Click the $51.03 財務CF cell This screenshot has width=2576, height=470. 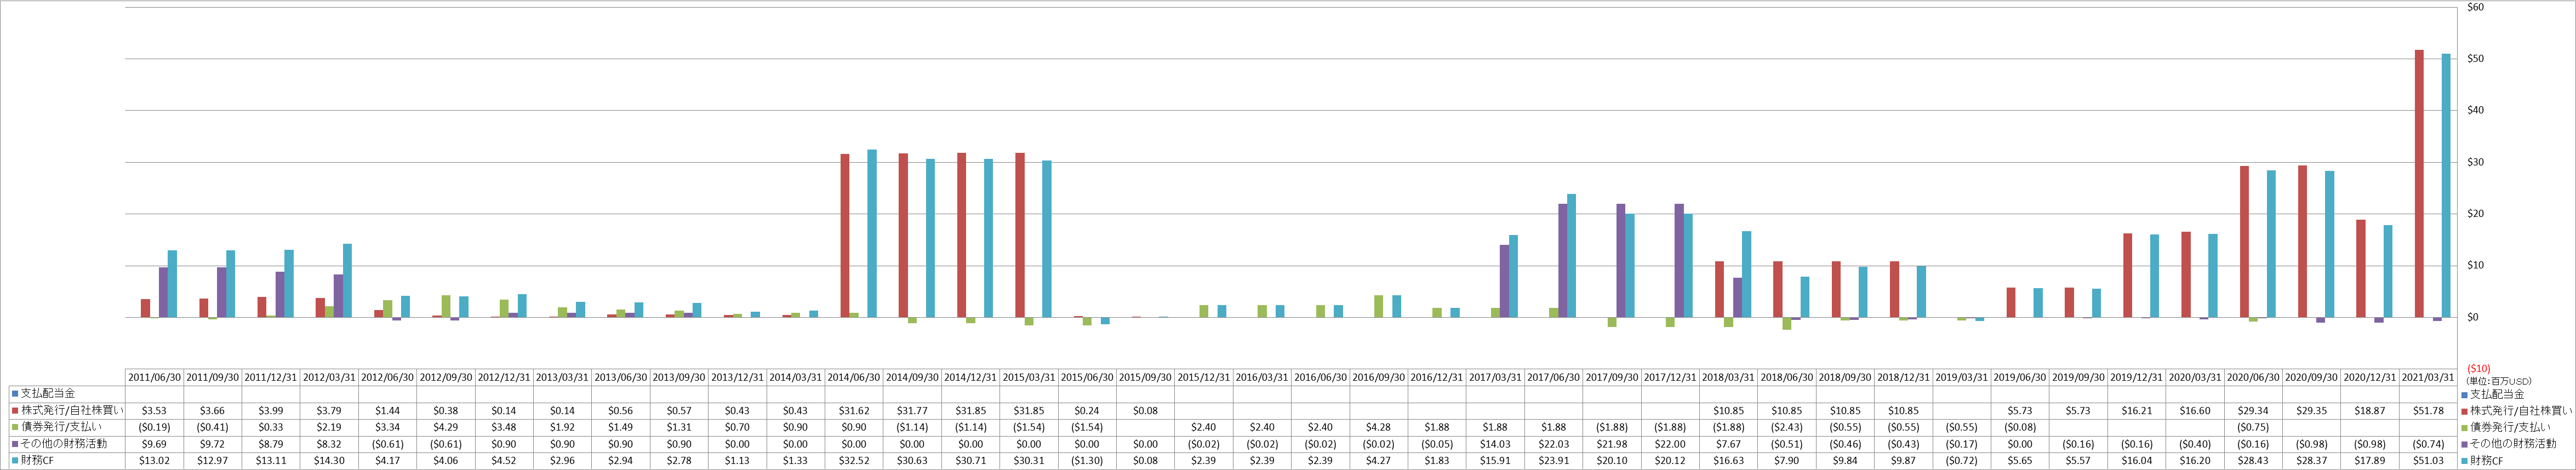(2429, 461)
